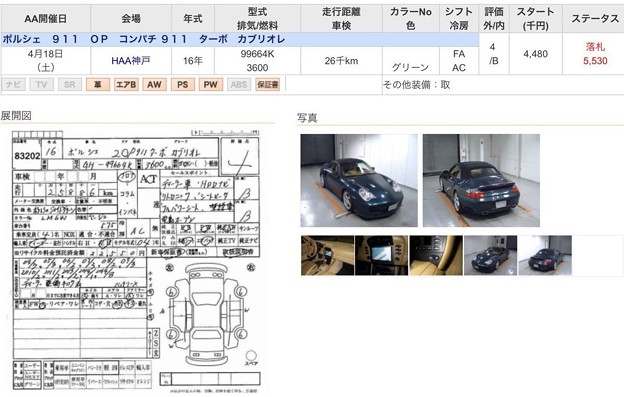Select the 4月18日 auction date cell
Image resolution: width=624 pixels, height=397 pixels.
tap(45, 60)
